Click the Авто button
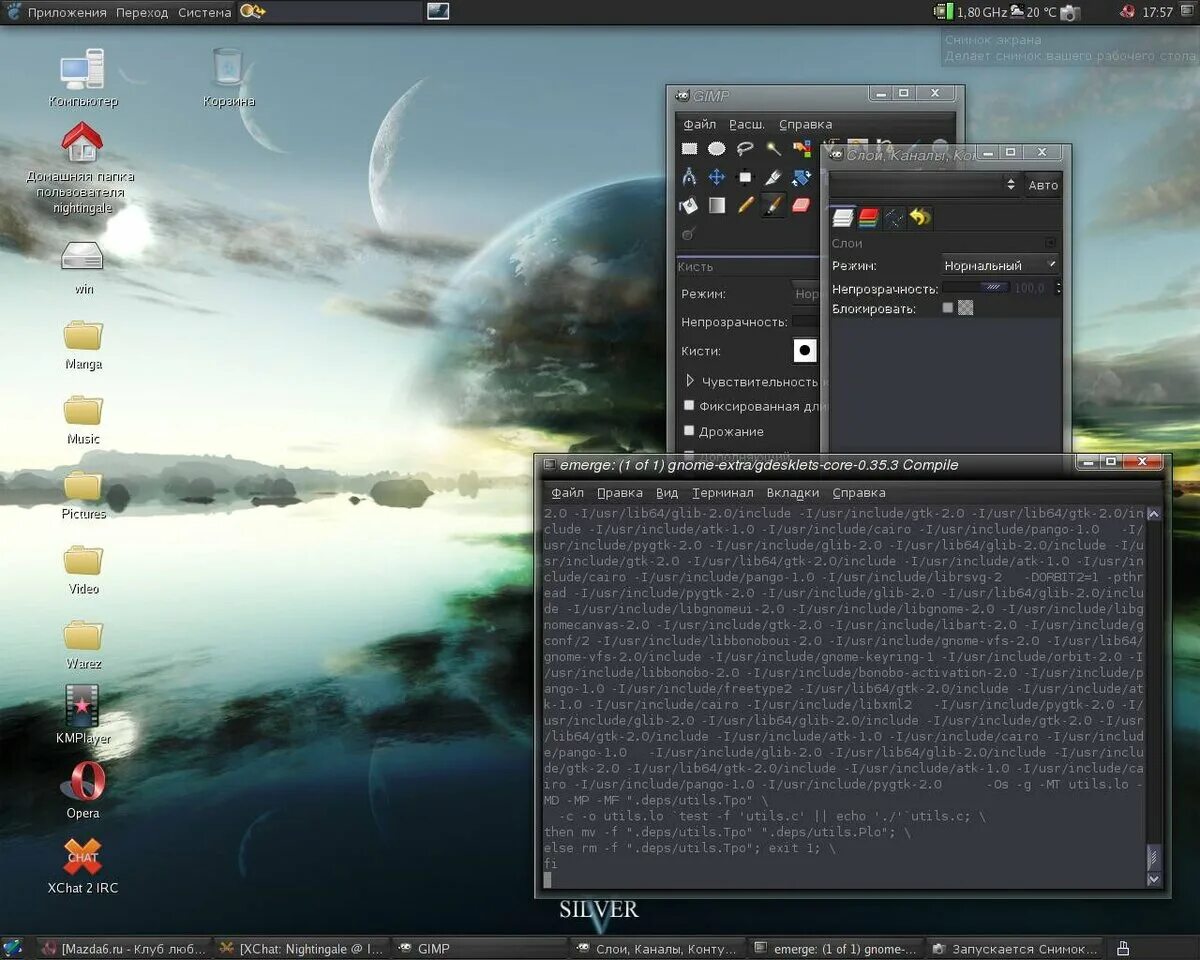Image resolution: width=1200 pixels, height=960 pixels. pyautogui.click(x=1043, y=185)
